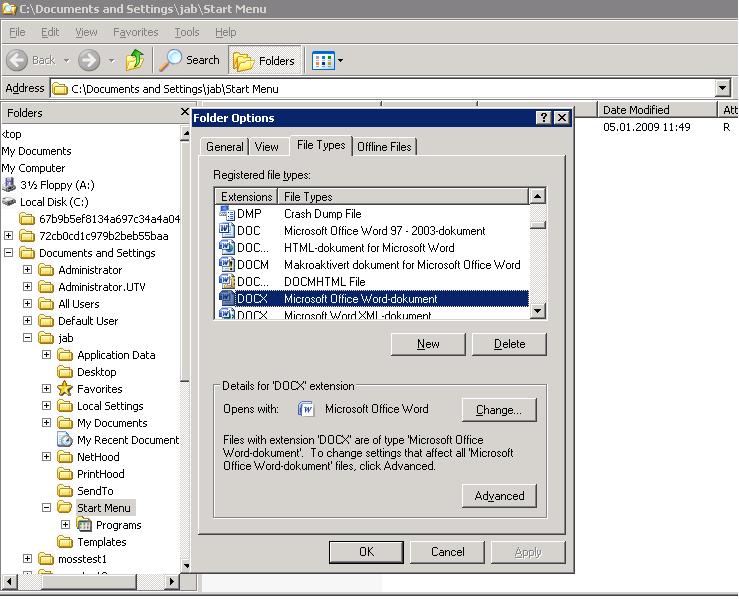Image resolution: width=739 pixels, height=599 pixels.
Task: Expand the Application Data folder
Action: (46, 354)
